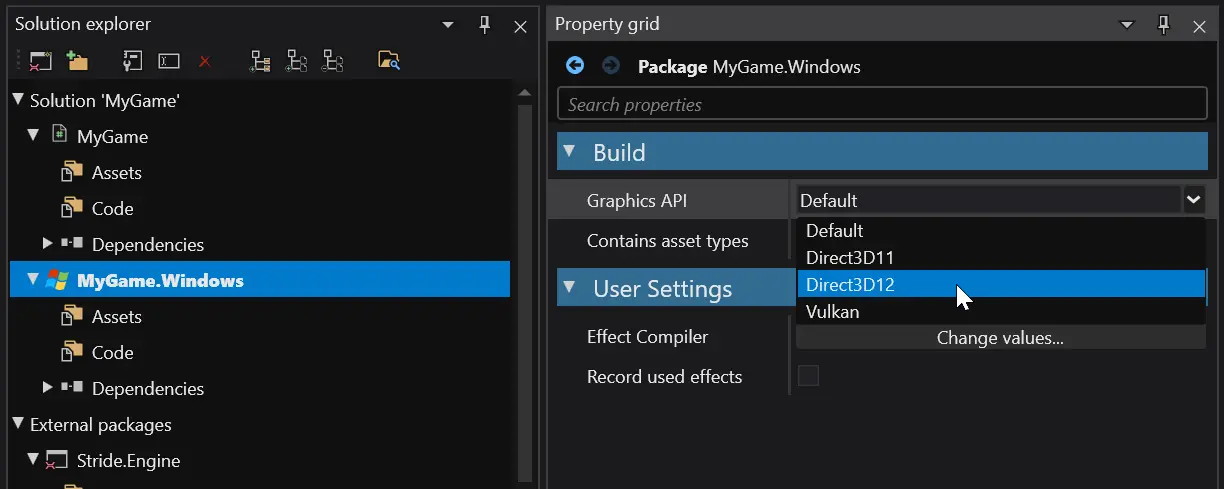Pin the Property grid panel
Screen dimensions: 1224x489
coord(1163,24)
